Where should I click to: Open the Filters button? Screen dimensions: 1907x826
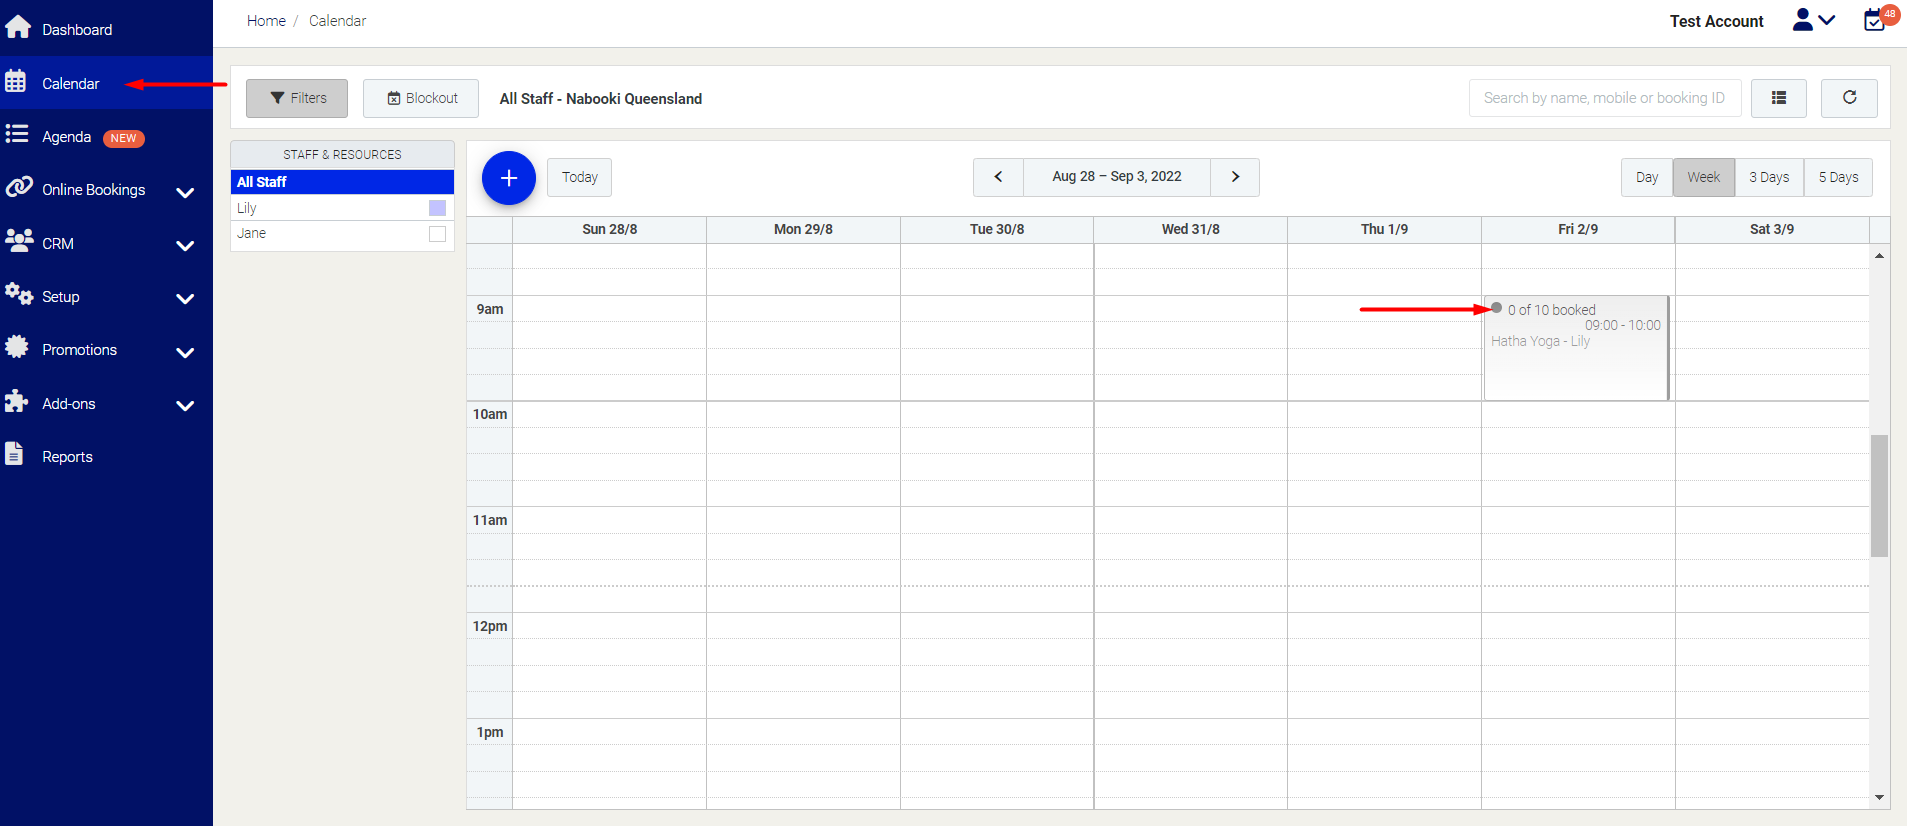click(x=297, y=98)
